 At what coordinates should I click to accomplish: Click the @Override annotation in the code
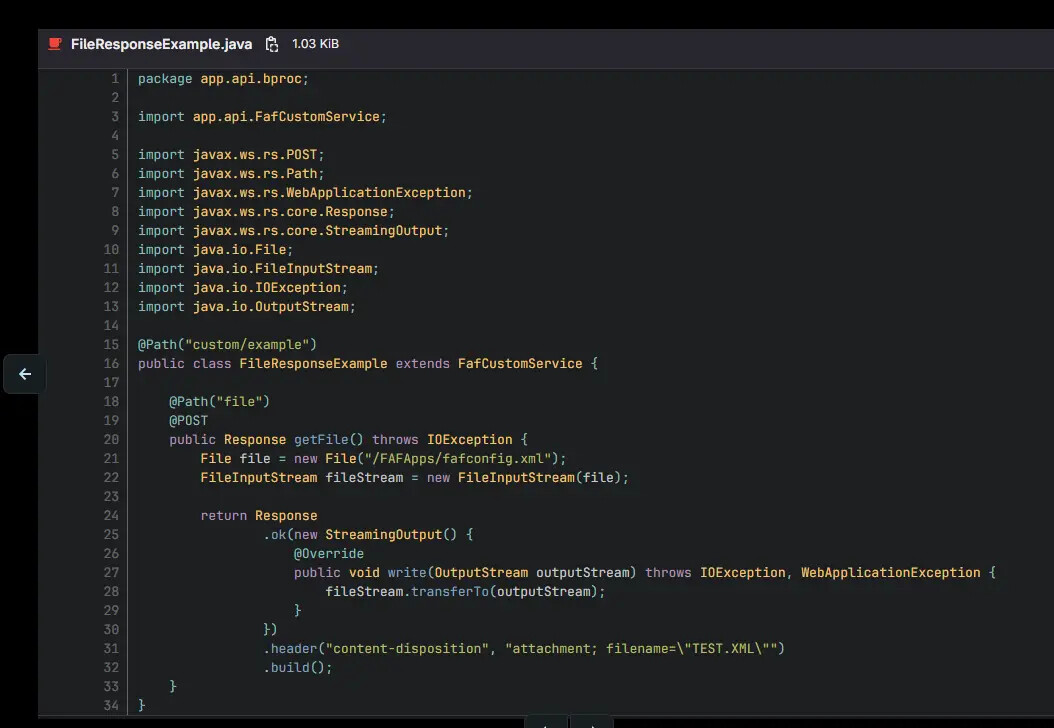329,554
